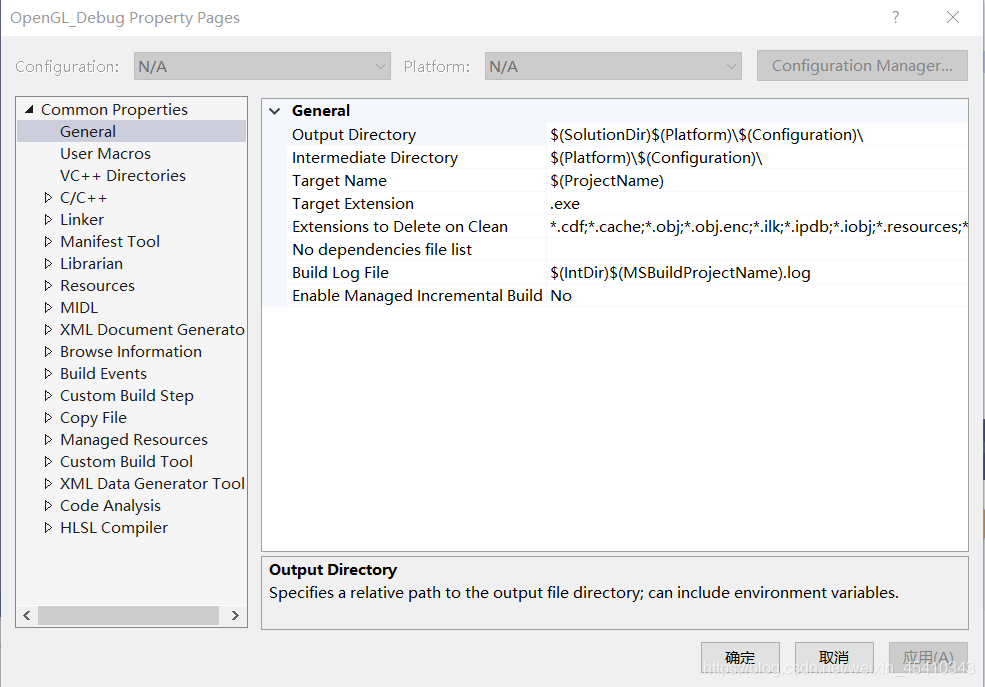Open the Configuration dropdown

pos(262,66)
